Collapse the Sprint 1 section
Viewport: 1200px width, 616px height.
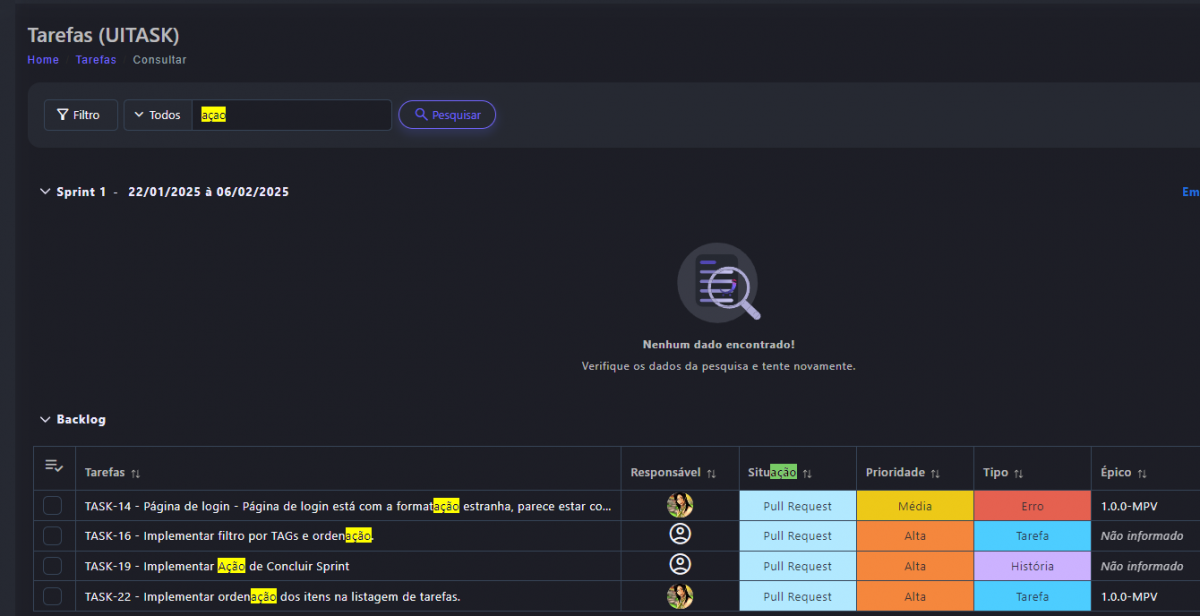(x=44, y=192)
